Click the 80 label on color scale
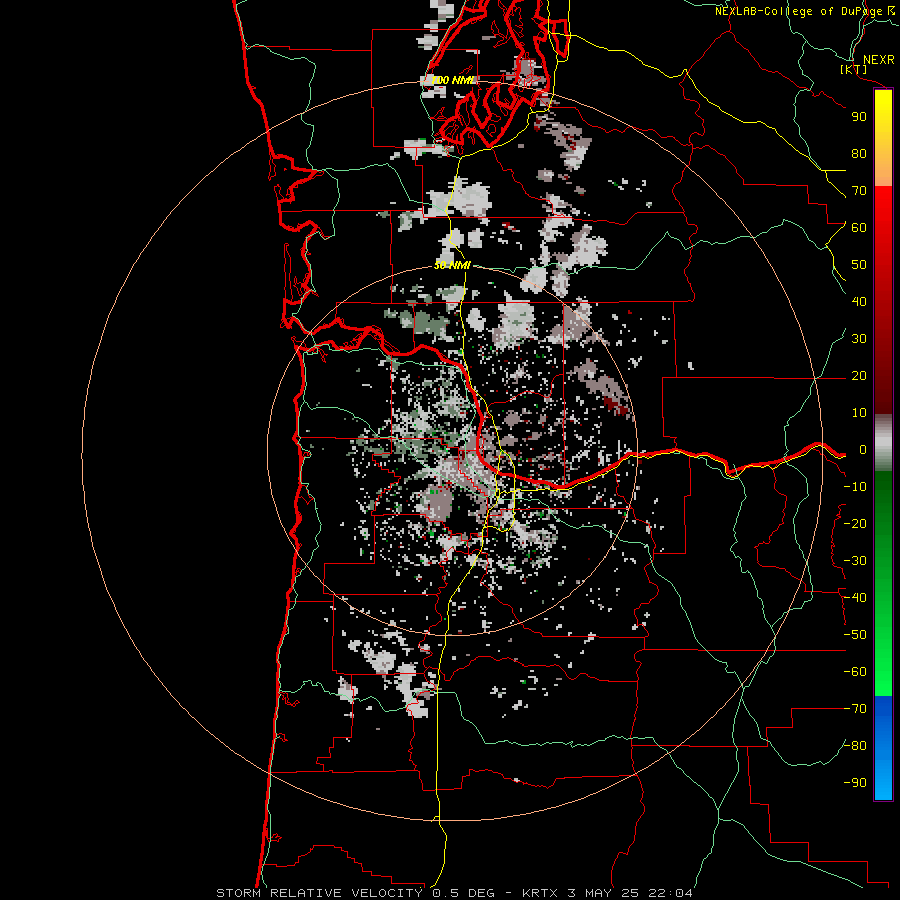Viewport: 900px width, 900px height. tap(859, 153)
